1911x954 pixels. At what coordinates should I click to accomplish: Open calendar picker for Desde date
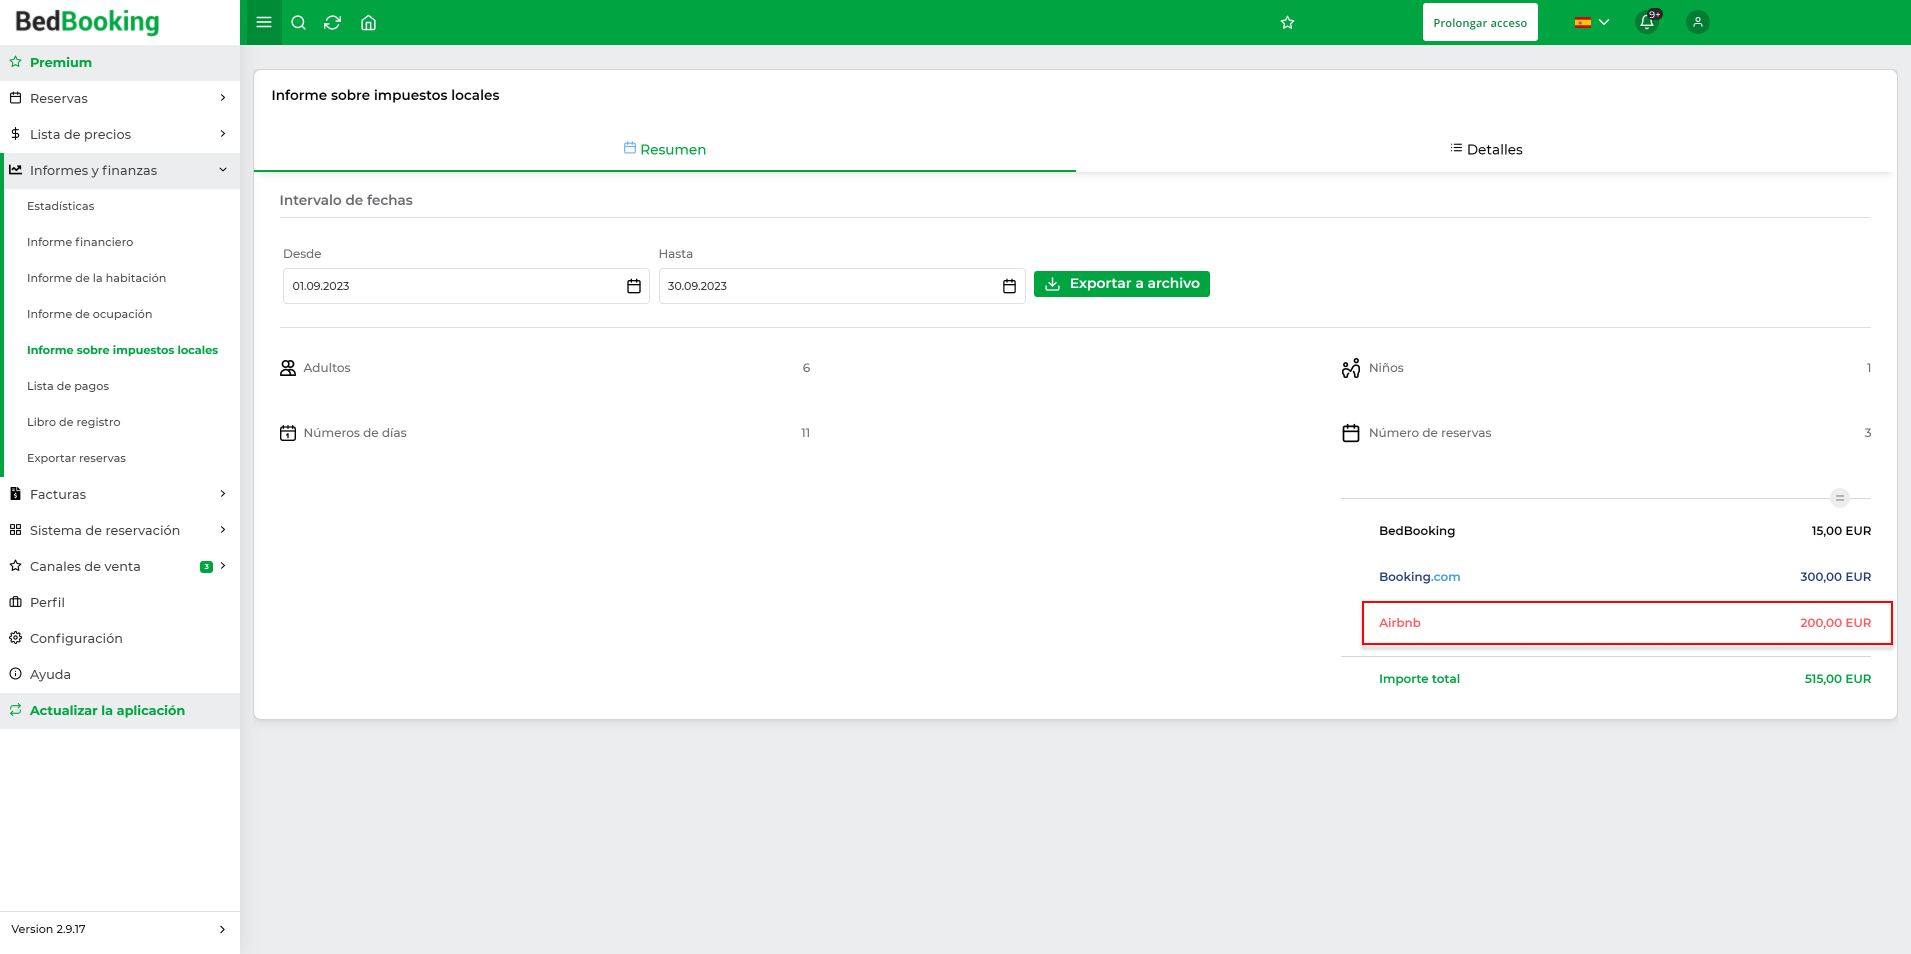(634, 286)
